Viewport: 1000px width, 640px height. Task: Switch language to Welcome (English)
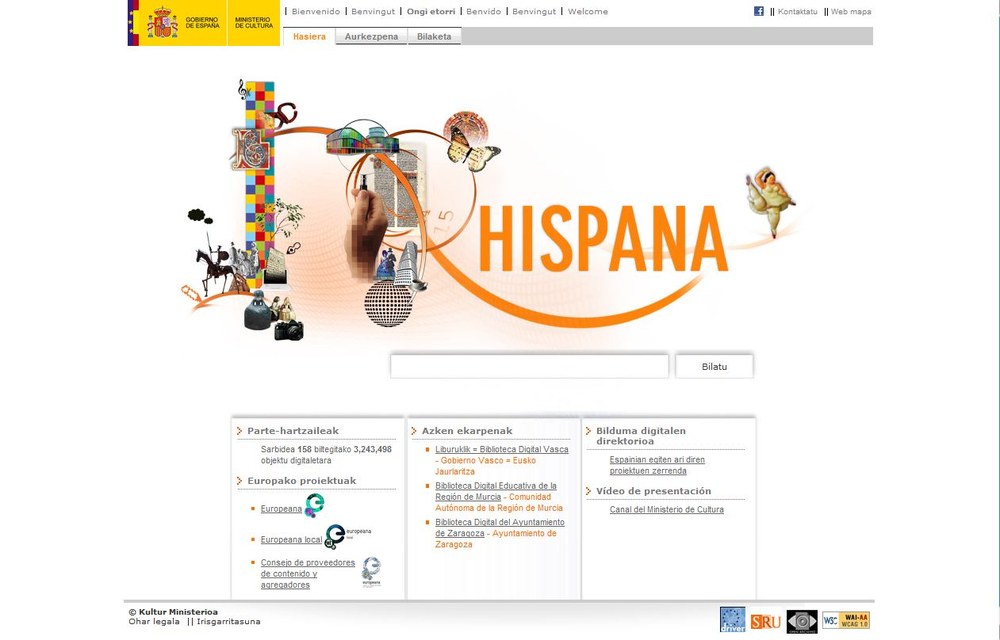click(587, 12)
